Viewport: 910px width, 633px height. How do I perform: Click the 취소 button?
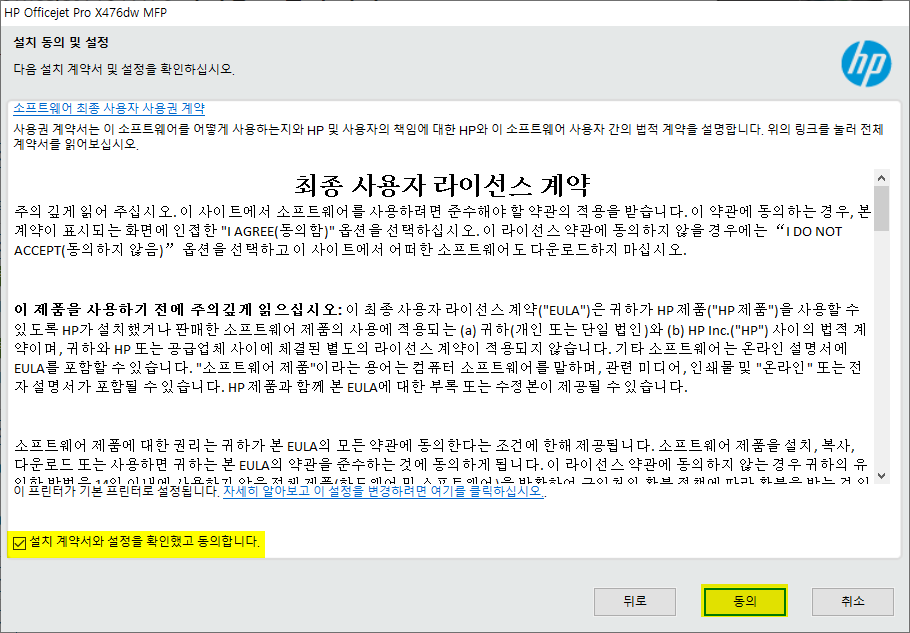click(x=853, y=601)
